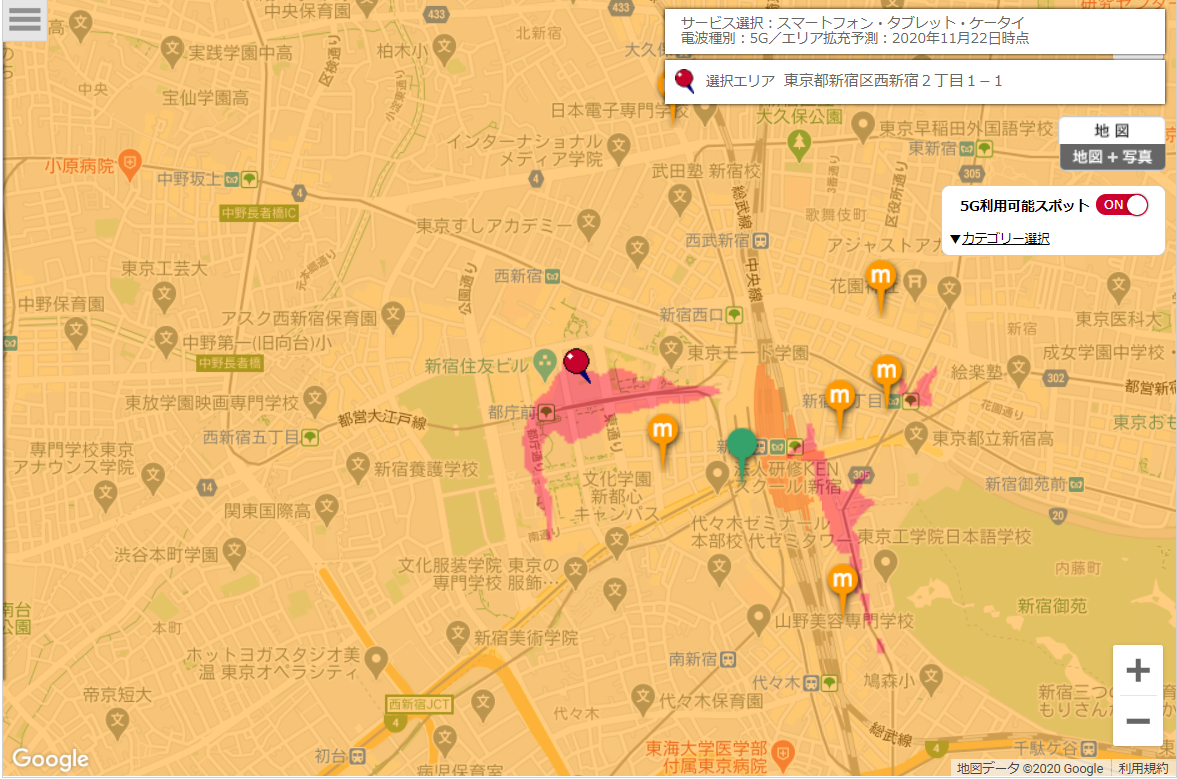1177x779 pixels.
Task: Click the 初台 station icon
Action: tap(358, 756)
